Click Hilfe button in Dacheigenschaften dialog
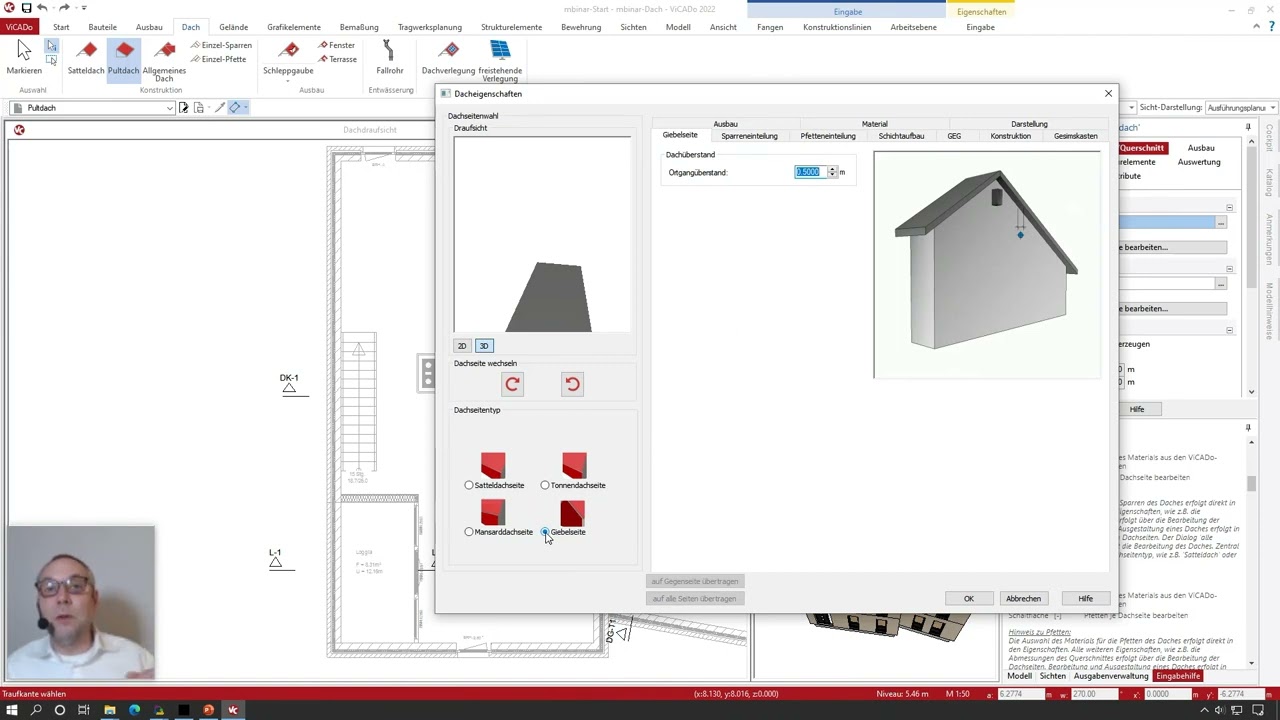Image resolution: width=1280 pixels, height=720 pixels. (x=1085, y=599)
